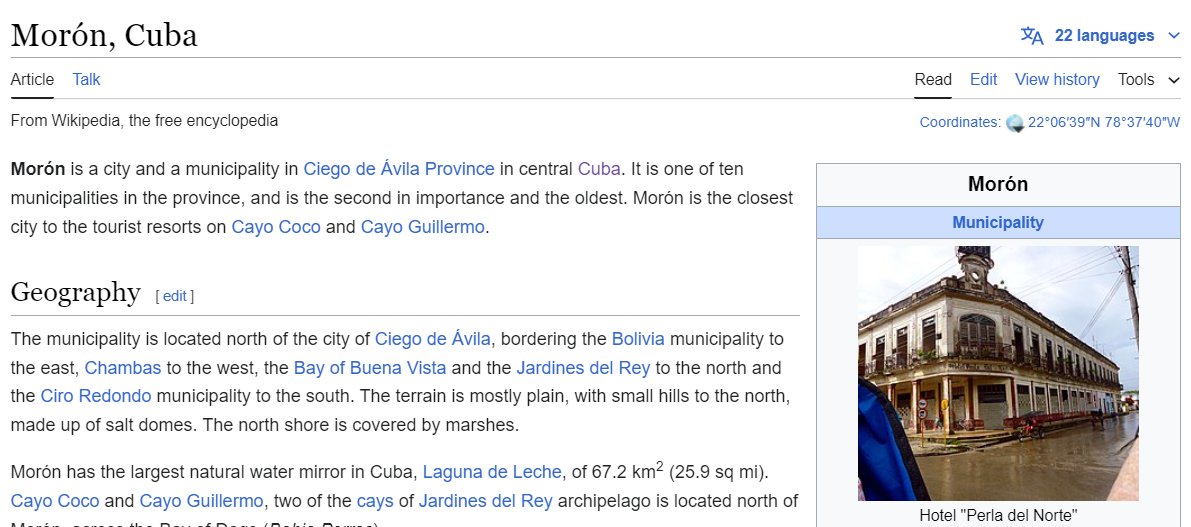Screen dimensions: 1191x527
Task: Select the Article tab
Action: click(x=32, y=80)
